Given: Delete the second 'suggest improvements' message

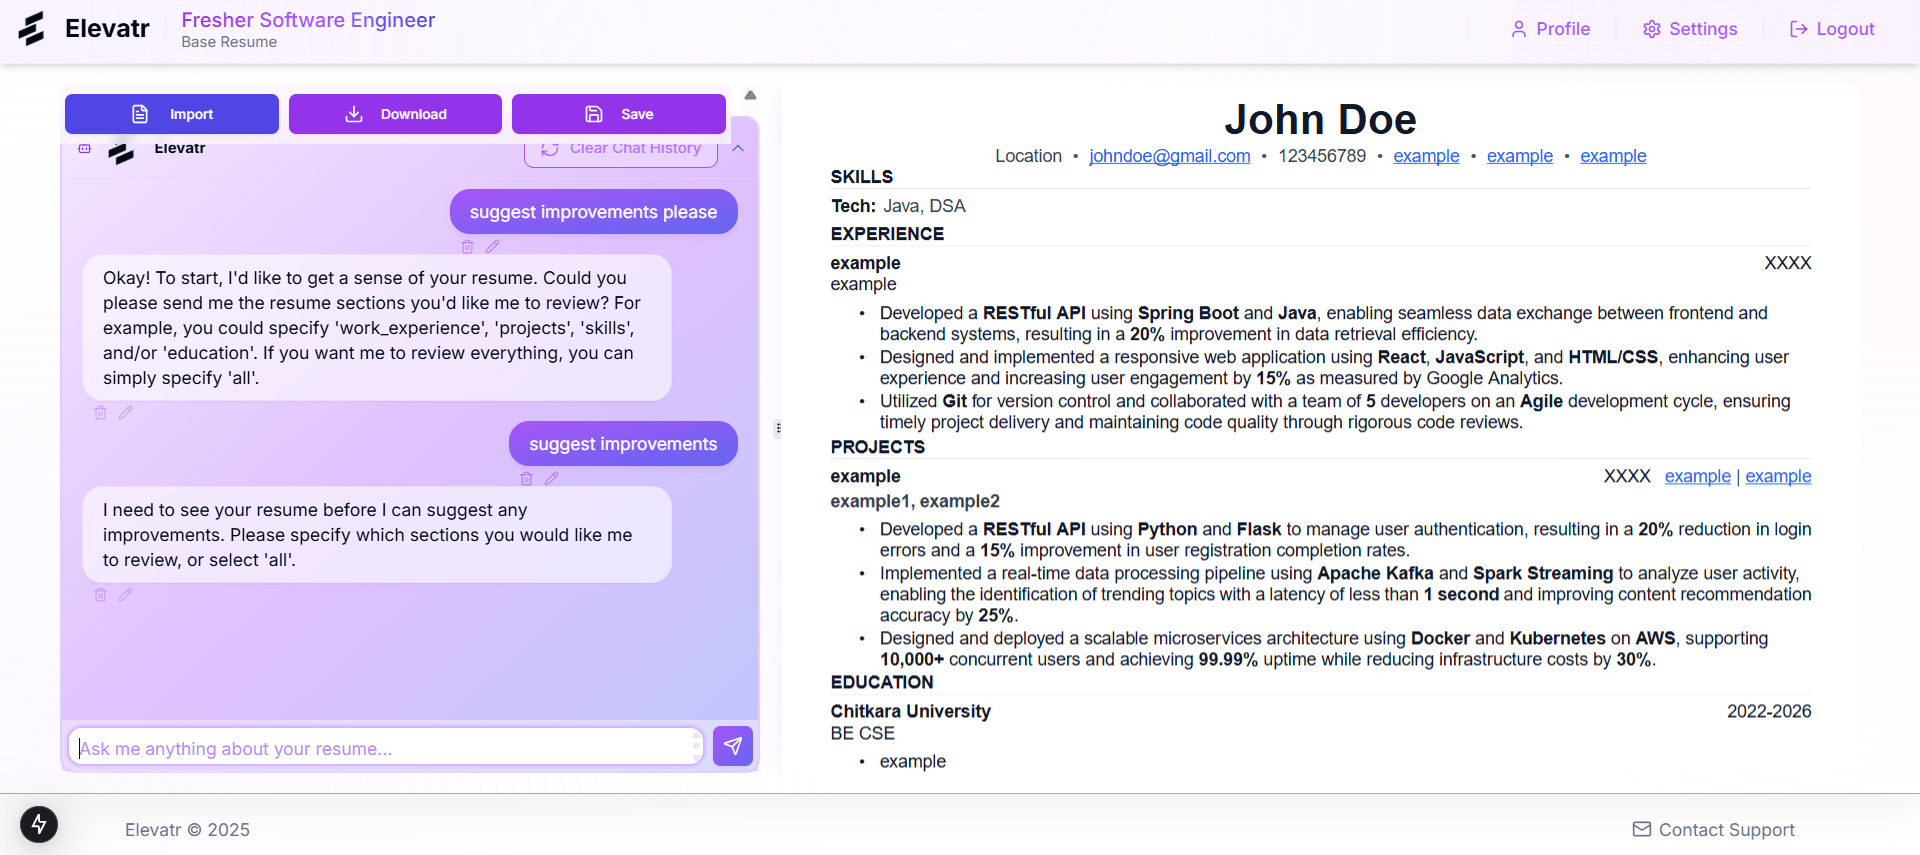Looking at the screenshot, I should click(x=526, y=478).
